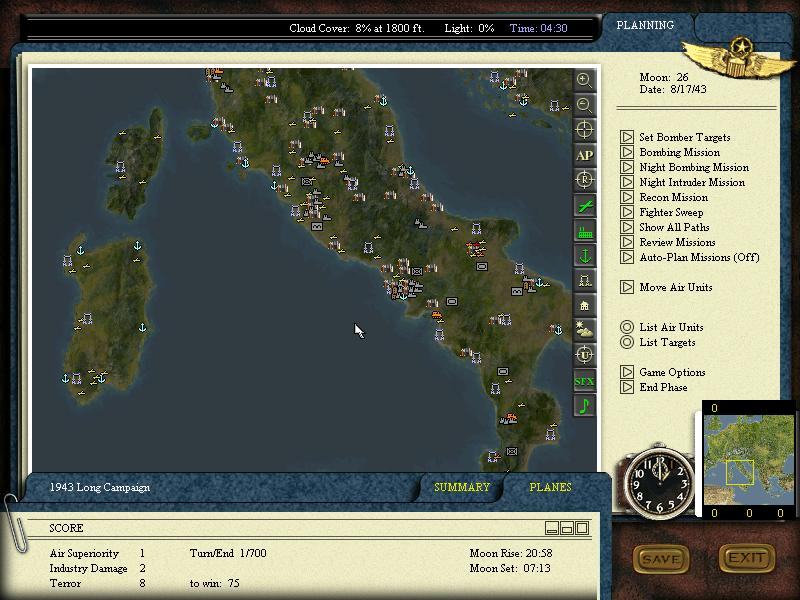
Task: Open Night Intruder Mission
Action: click(x=683, y=182)
